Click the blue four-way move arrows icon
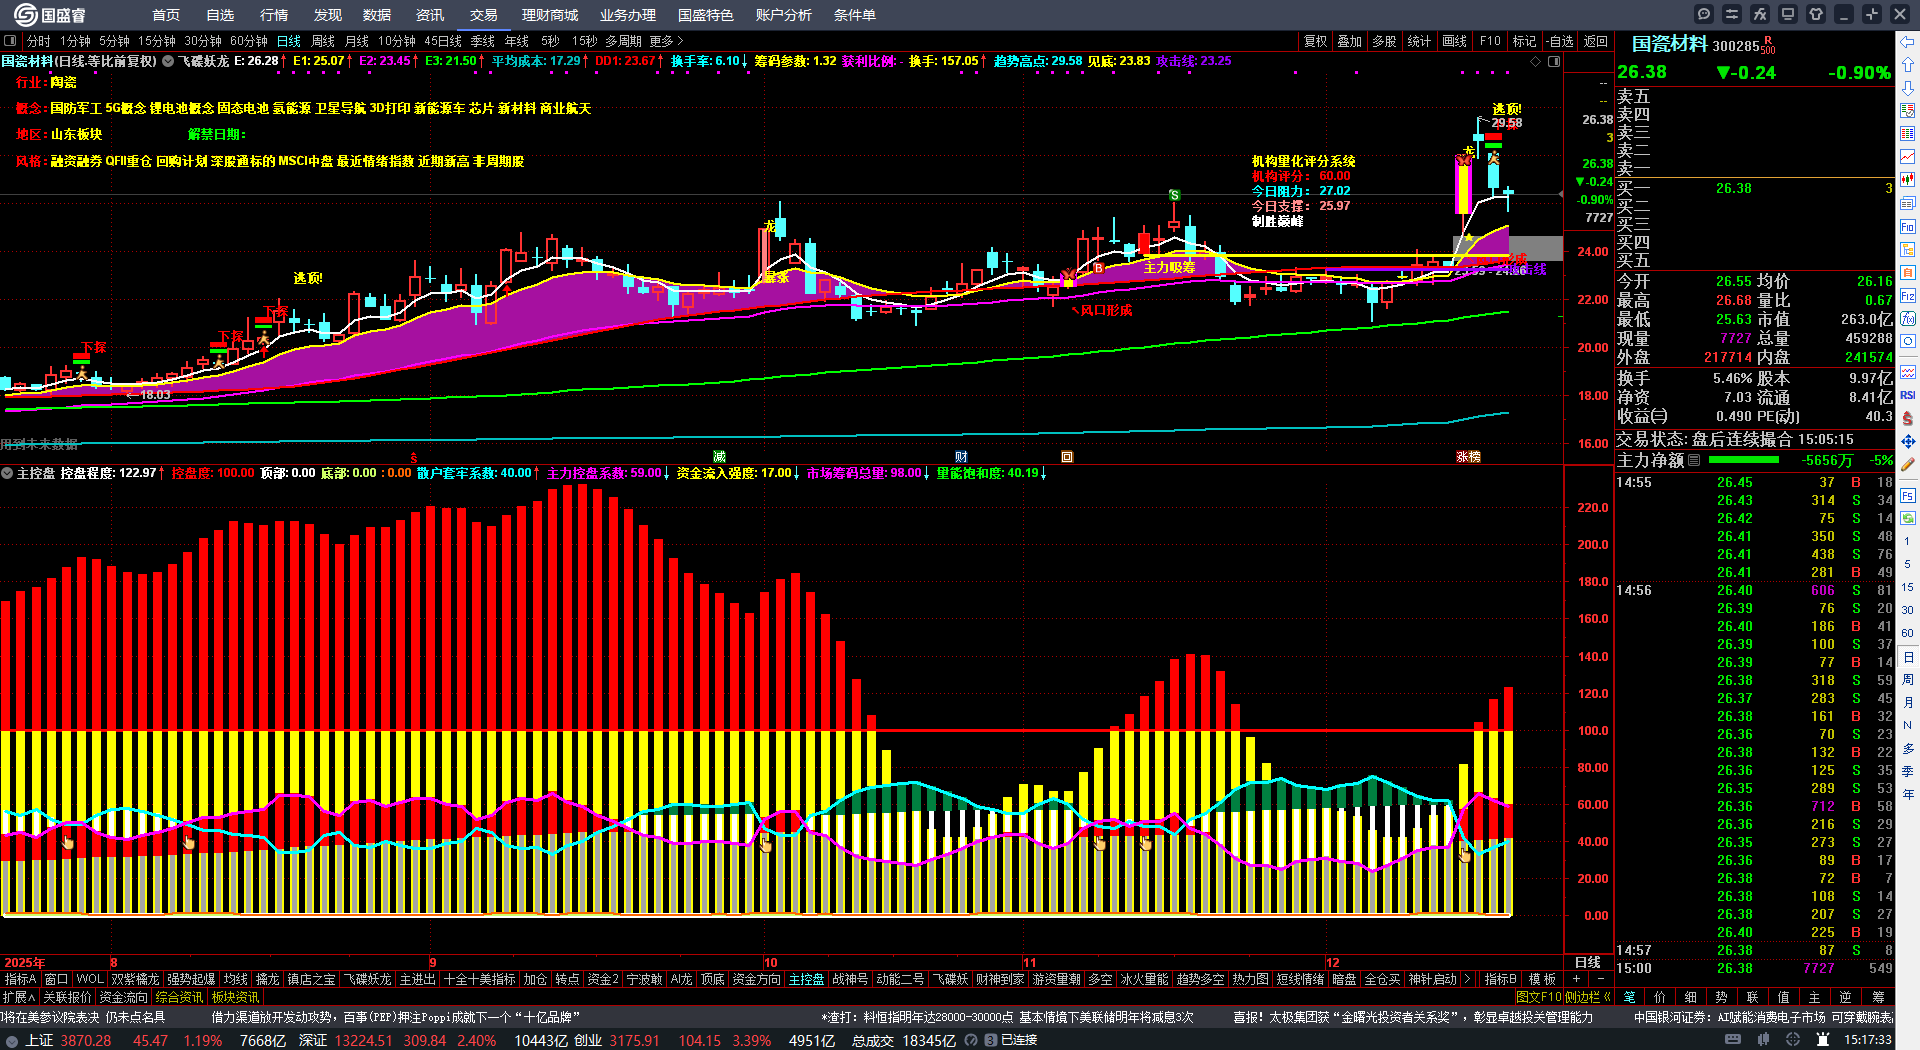The height and width of the screenshot is (1050, 1920). click(1908, 441)
